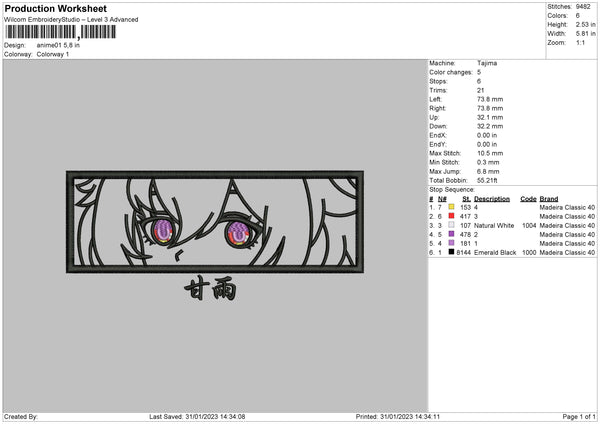Select the min stitch value '0.3 mm'

point(488,162)
